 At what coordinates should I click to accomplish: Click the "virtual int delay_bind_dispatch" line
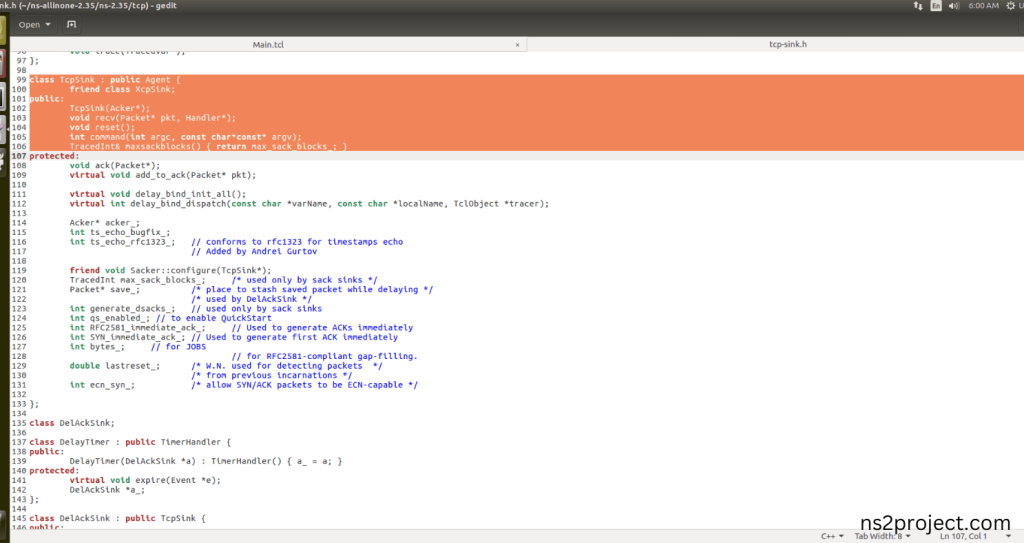[310, 204]
